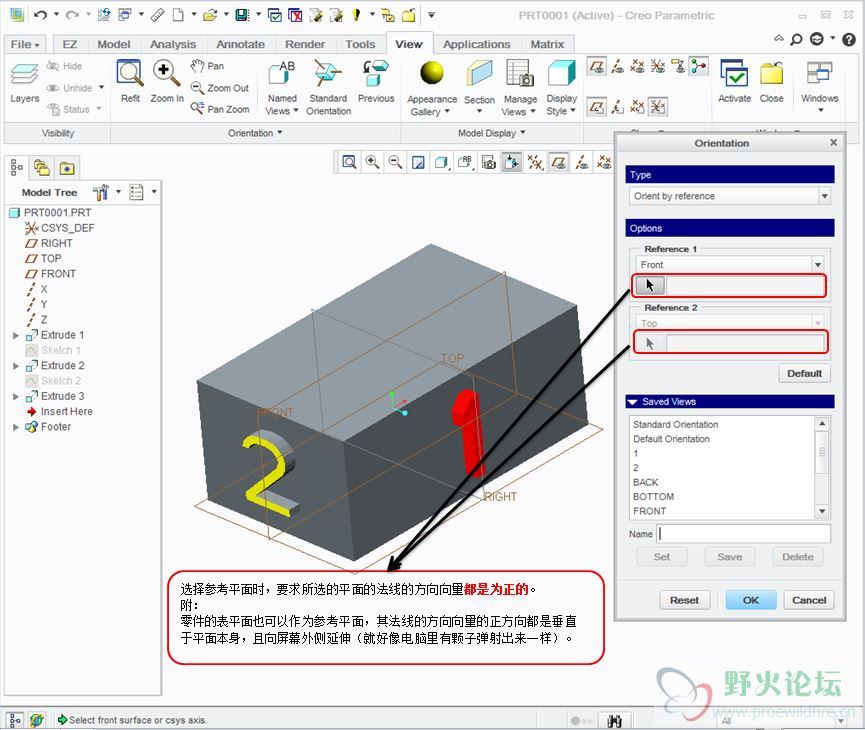Switch to the Model tab
This screenshot has height=730, width=865.
click(x=114, y=44)
